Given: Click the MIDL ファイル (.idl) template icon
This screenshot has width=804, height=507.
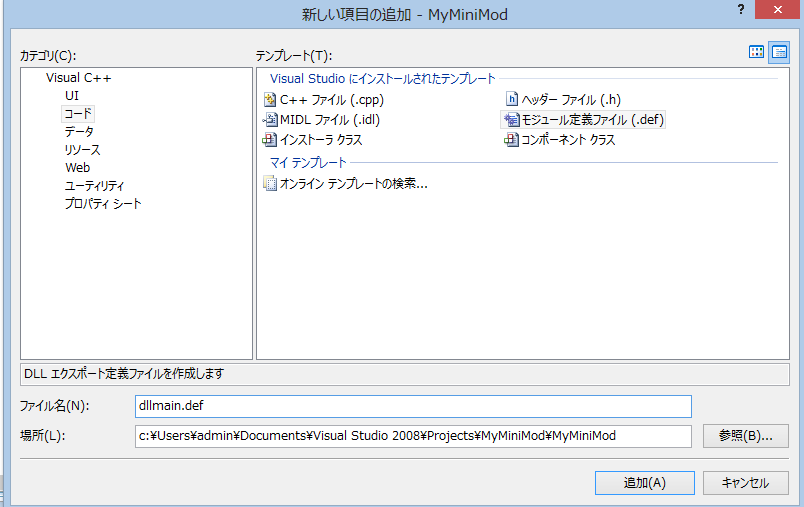Looking at the screenshot, I should coord(269,120).
